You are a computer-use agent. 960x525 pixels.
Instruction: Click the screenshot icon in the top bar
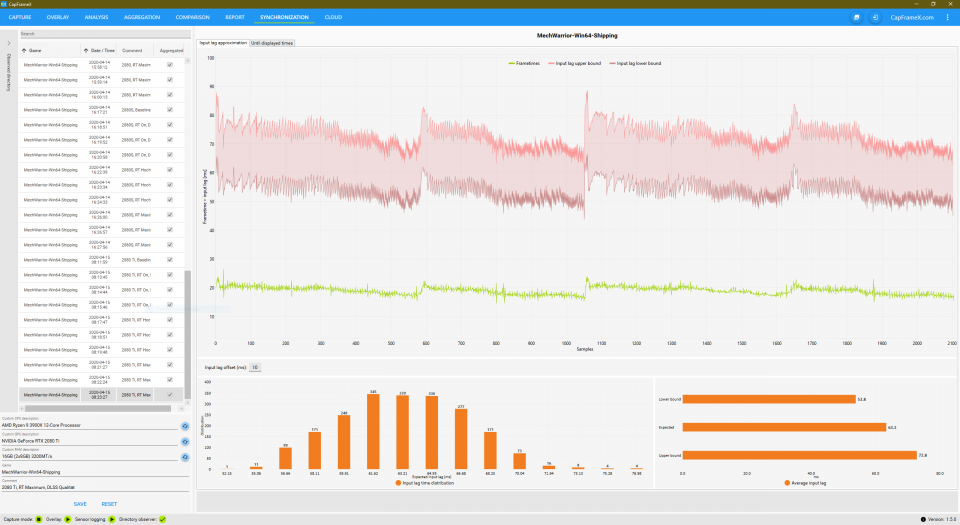pyautogui.click(x=857, y=18)
